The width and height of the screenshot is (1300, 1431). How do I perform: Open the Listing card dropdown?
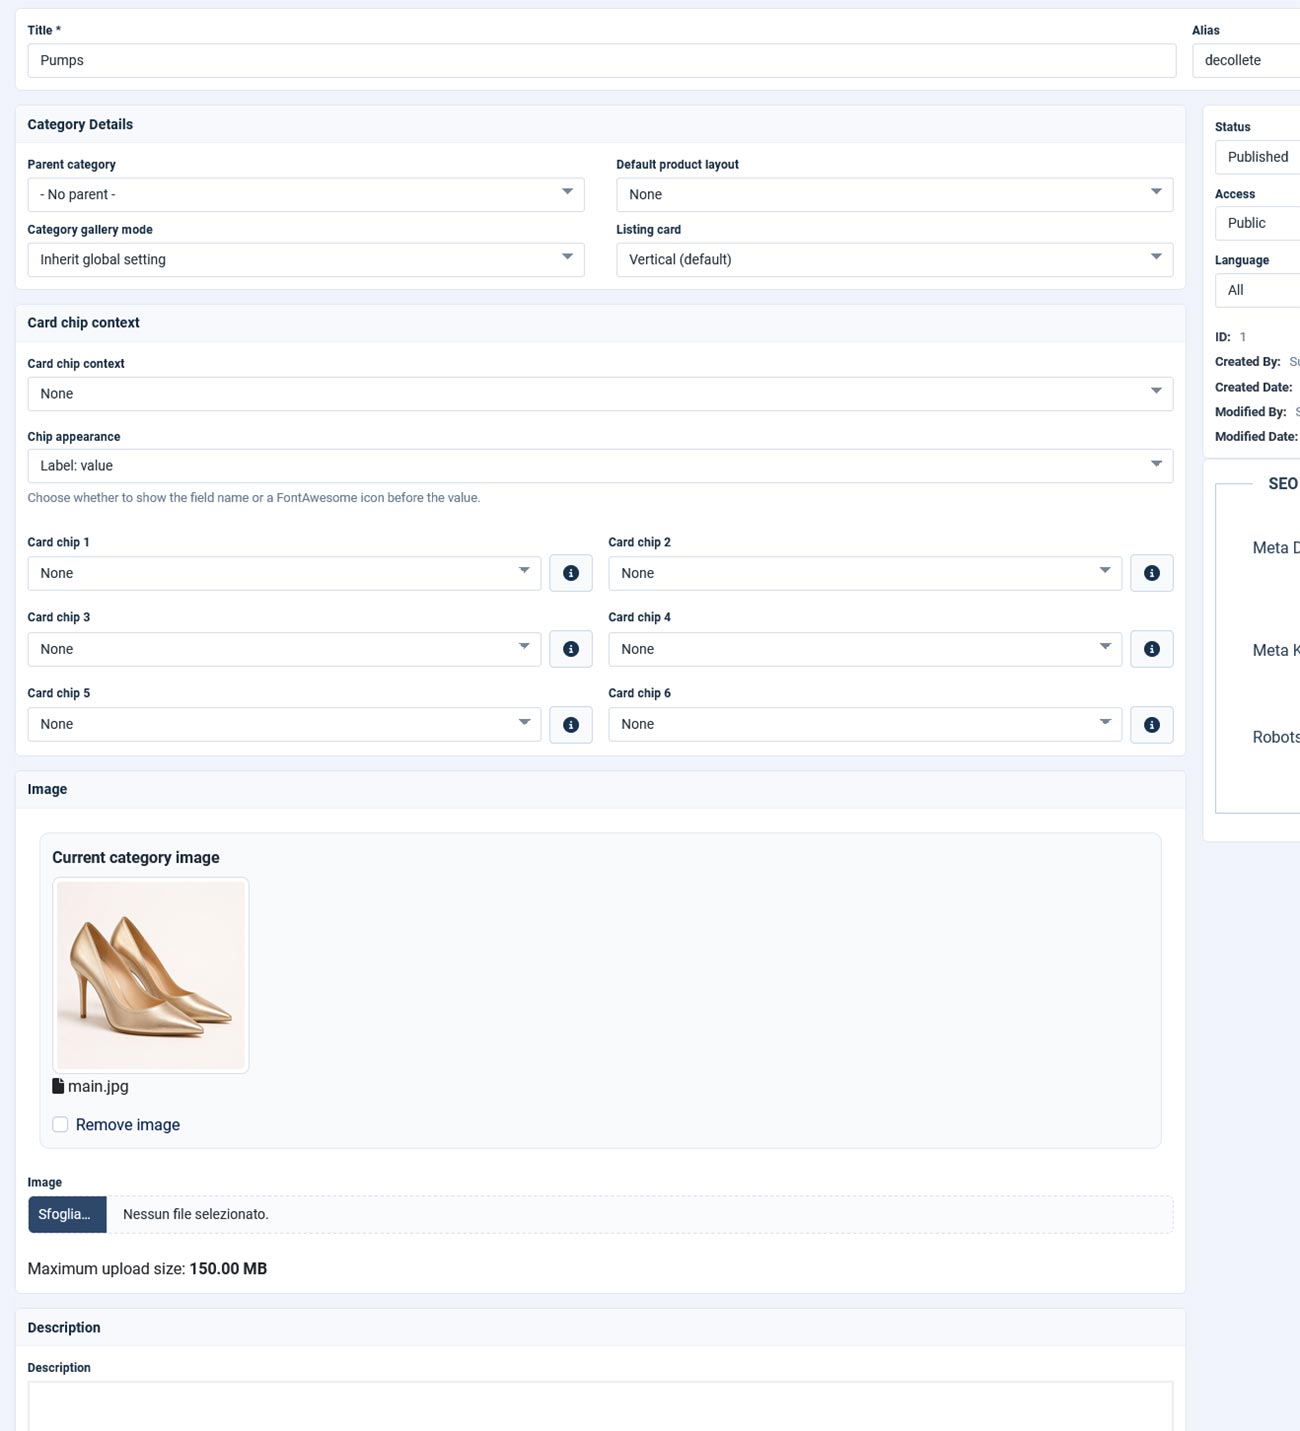click(x=895, y=260)
